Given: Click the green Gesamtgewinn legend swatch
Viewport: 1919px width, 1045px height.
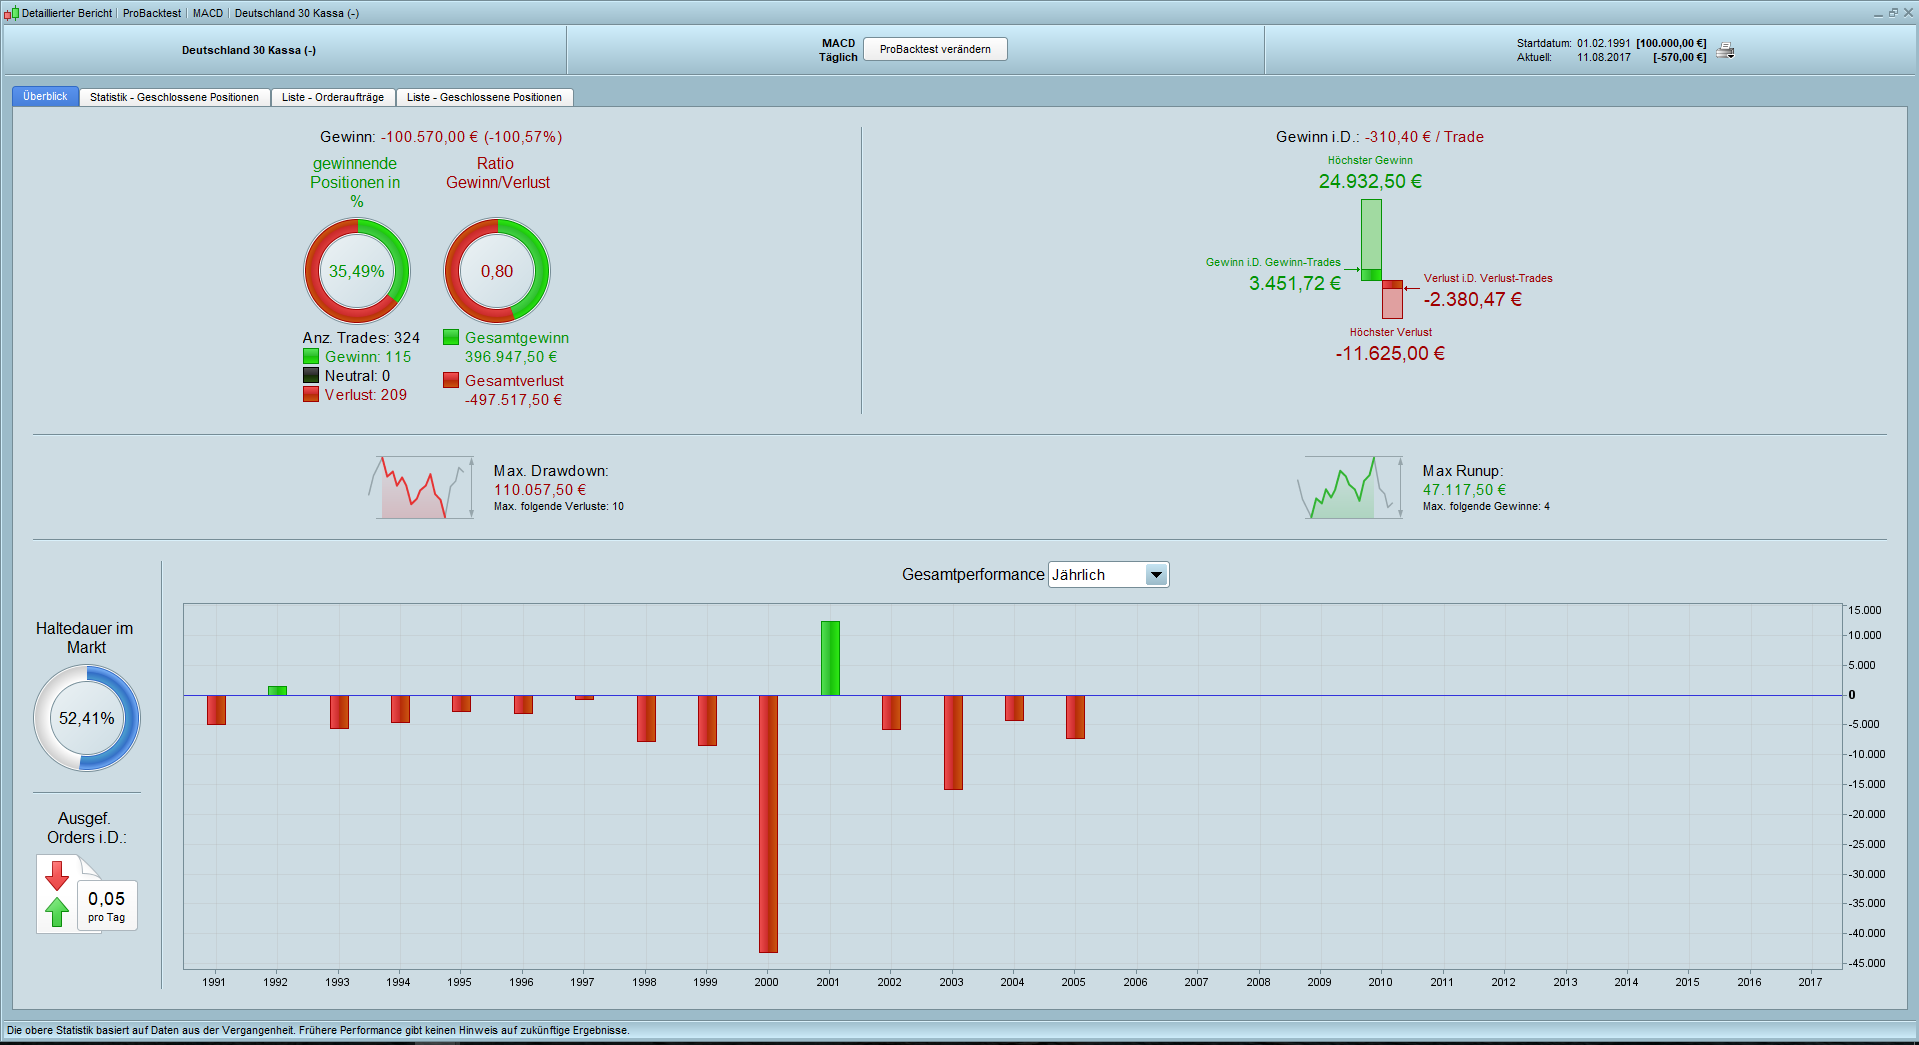Looking at the screenshot, I should [451, 338].
